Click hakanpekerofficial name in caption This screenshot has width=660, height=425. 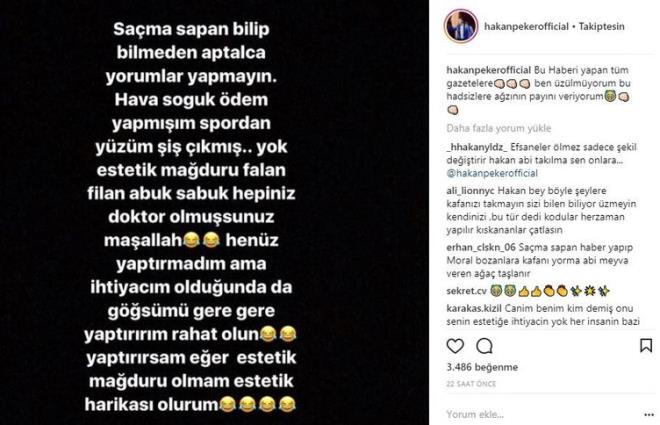[x=488, y=70]
